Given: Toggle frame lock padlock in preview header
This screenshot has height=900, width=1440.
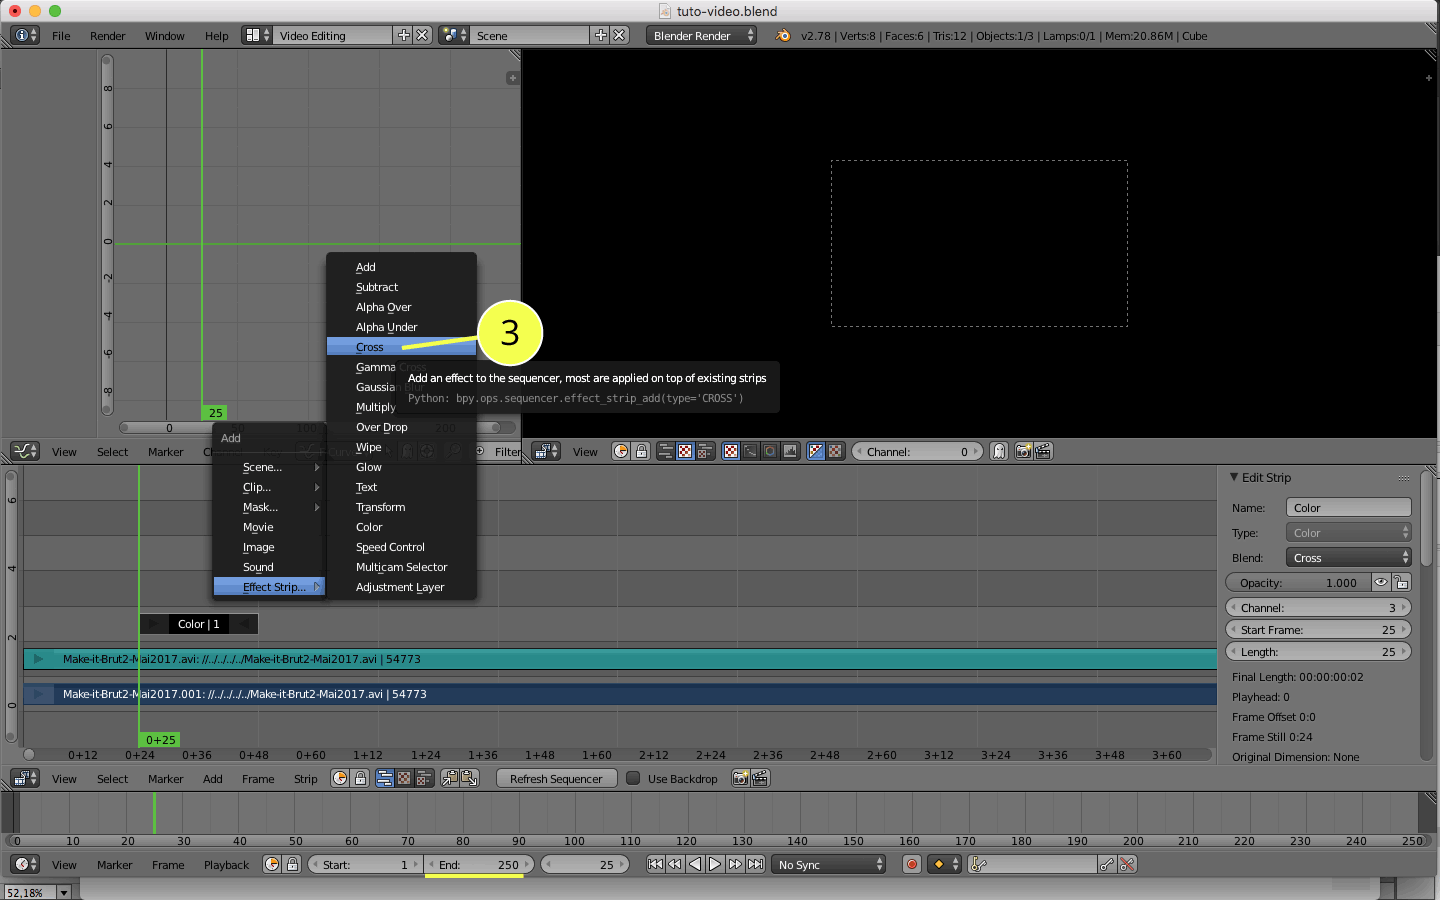Looking at the screenshot, I should tap(641, 452).
